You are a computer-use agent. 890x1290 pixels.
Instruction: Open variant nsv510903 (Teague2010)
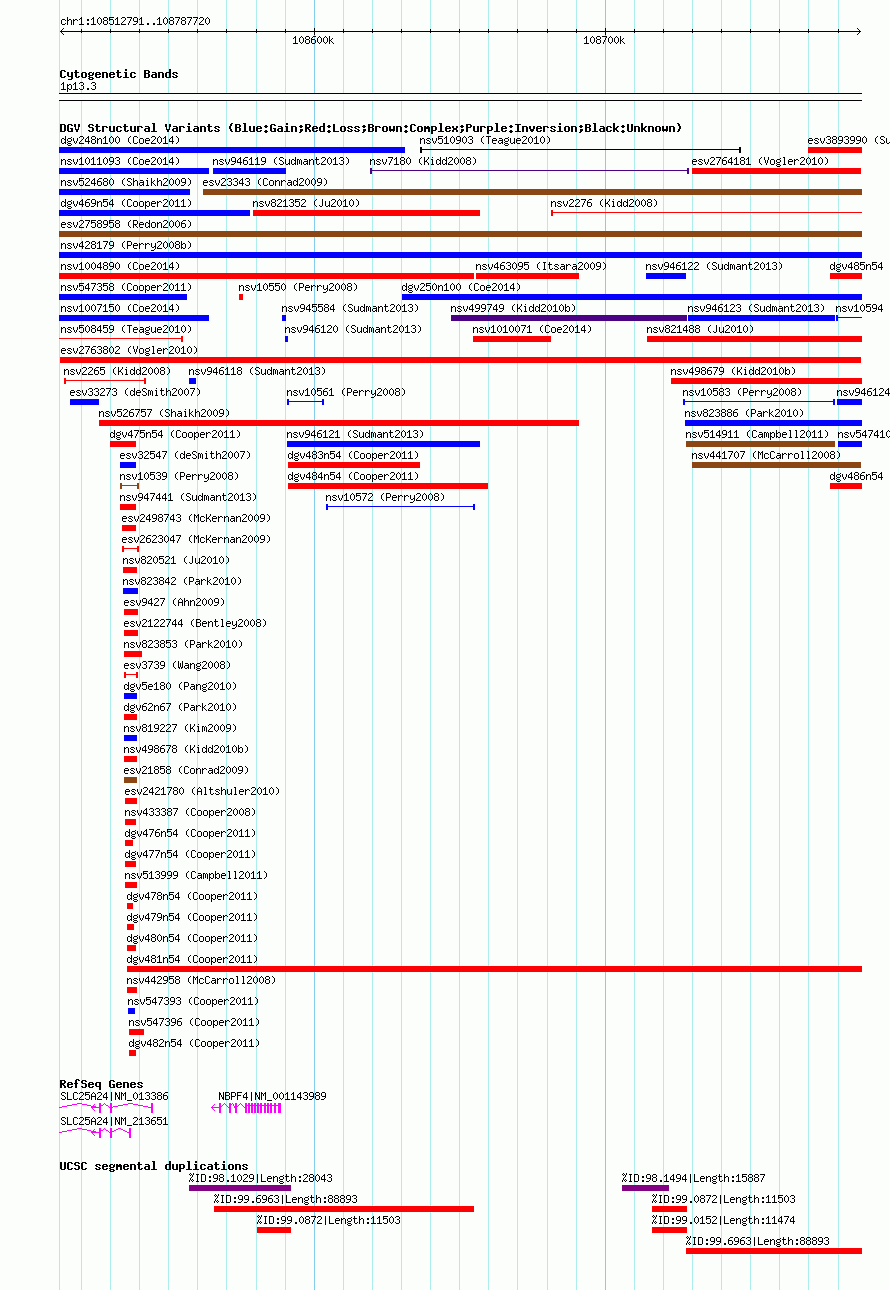485,141
